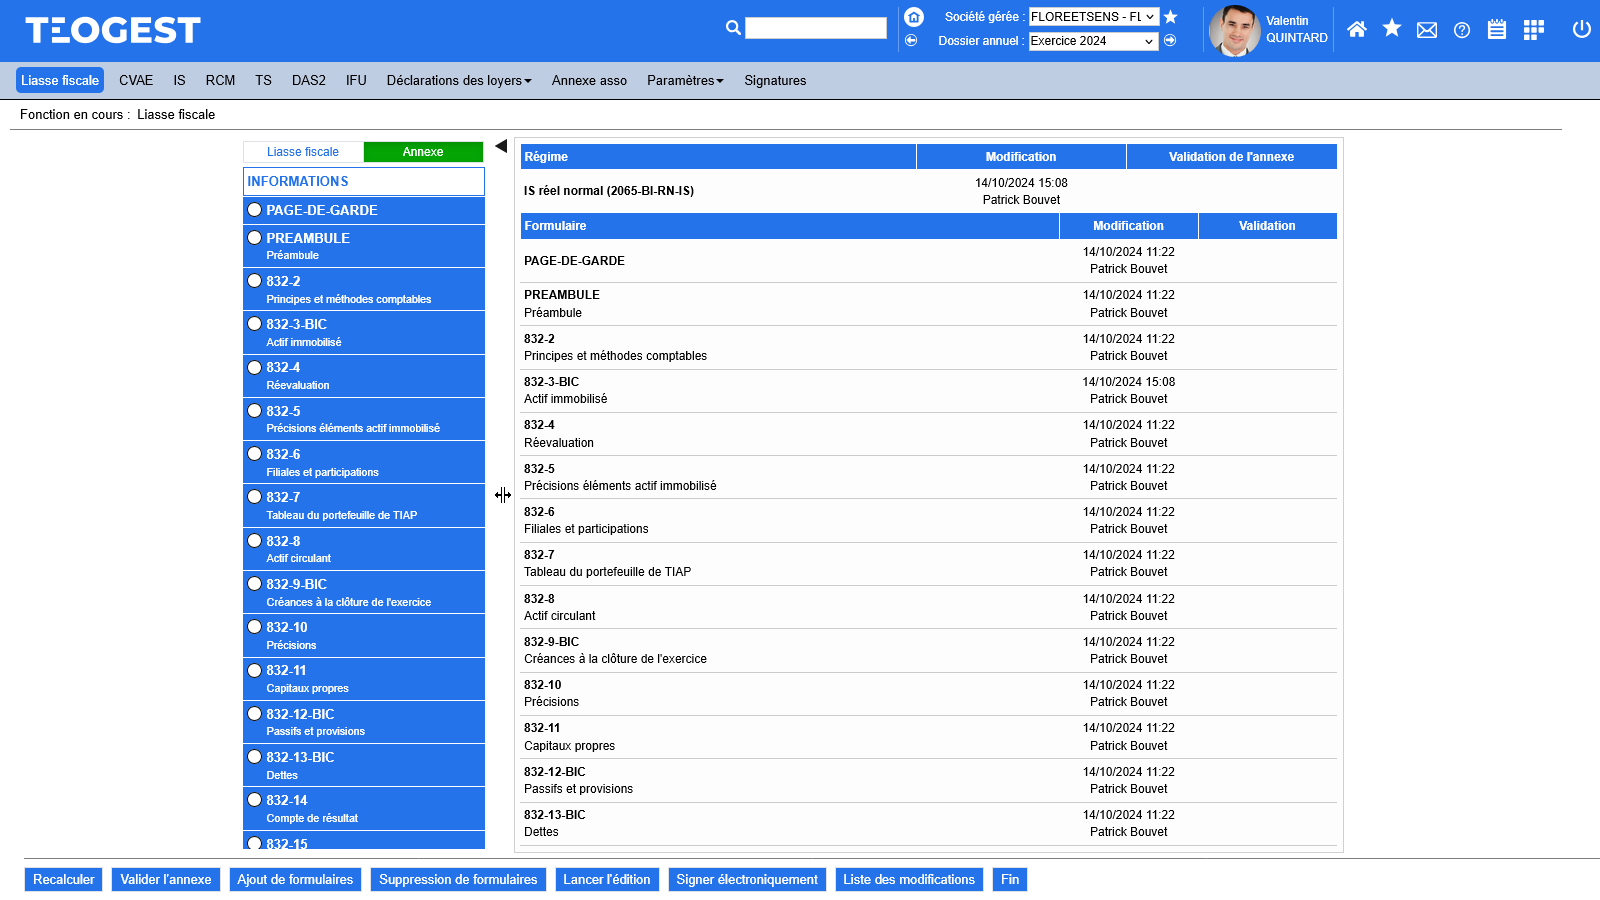Open the calendar notepad icon

(1496, 30)
